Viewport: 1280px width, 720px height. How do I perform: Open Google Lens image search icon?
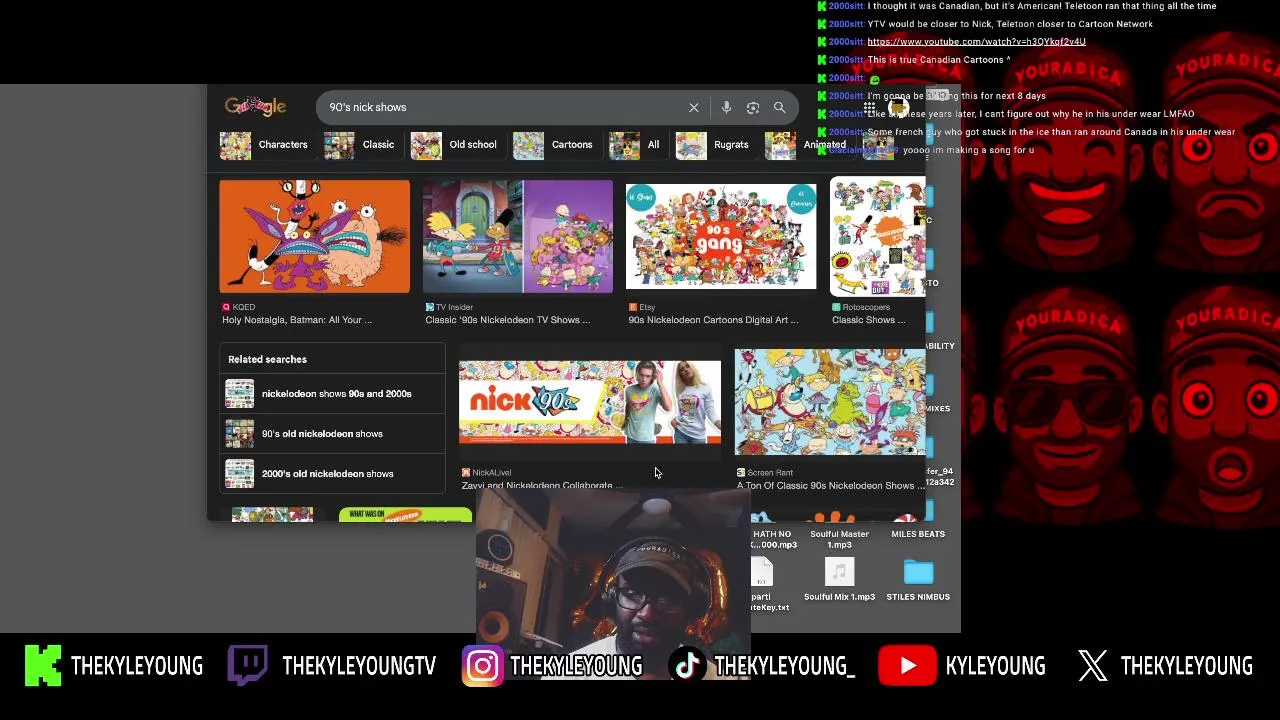753,107
